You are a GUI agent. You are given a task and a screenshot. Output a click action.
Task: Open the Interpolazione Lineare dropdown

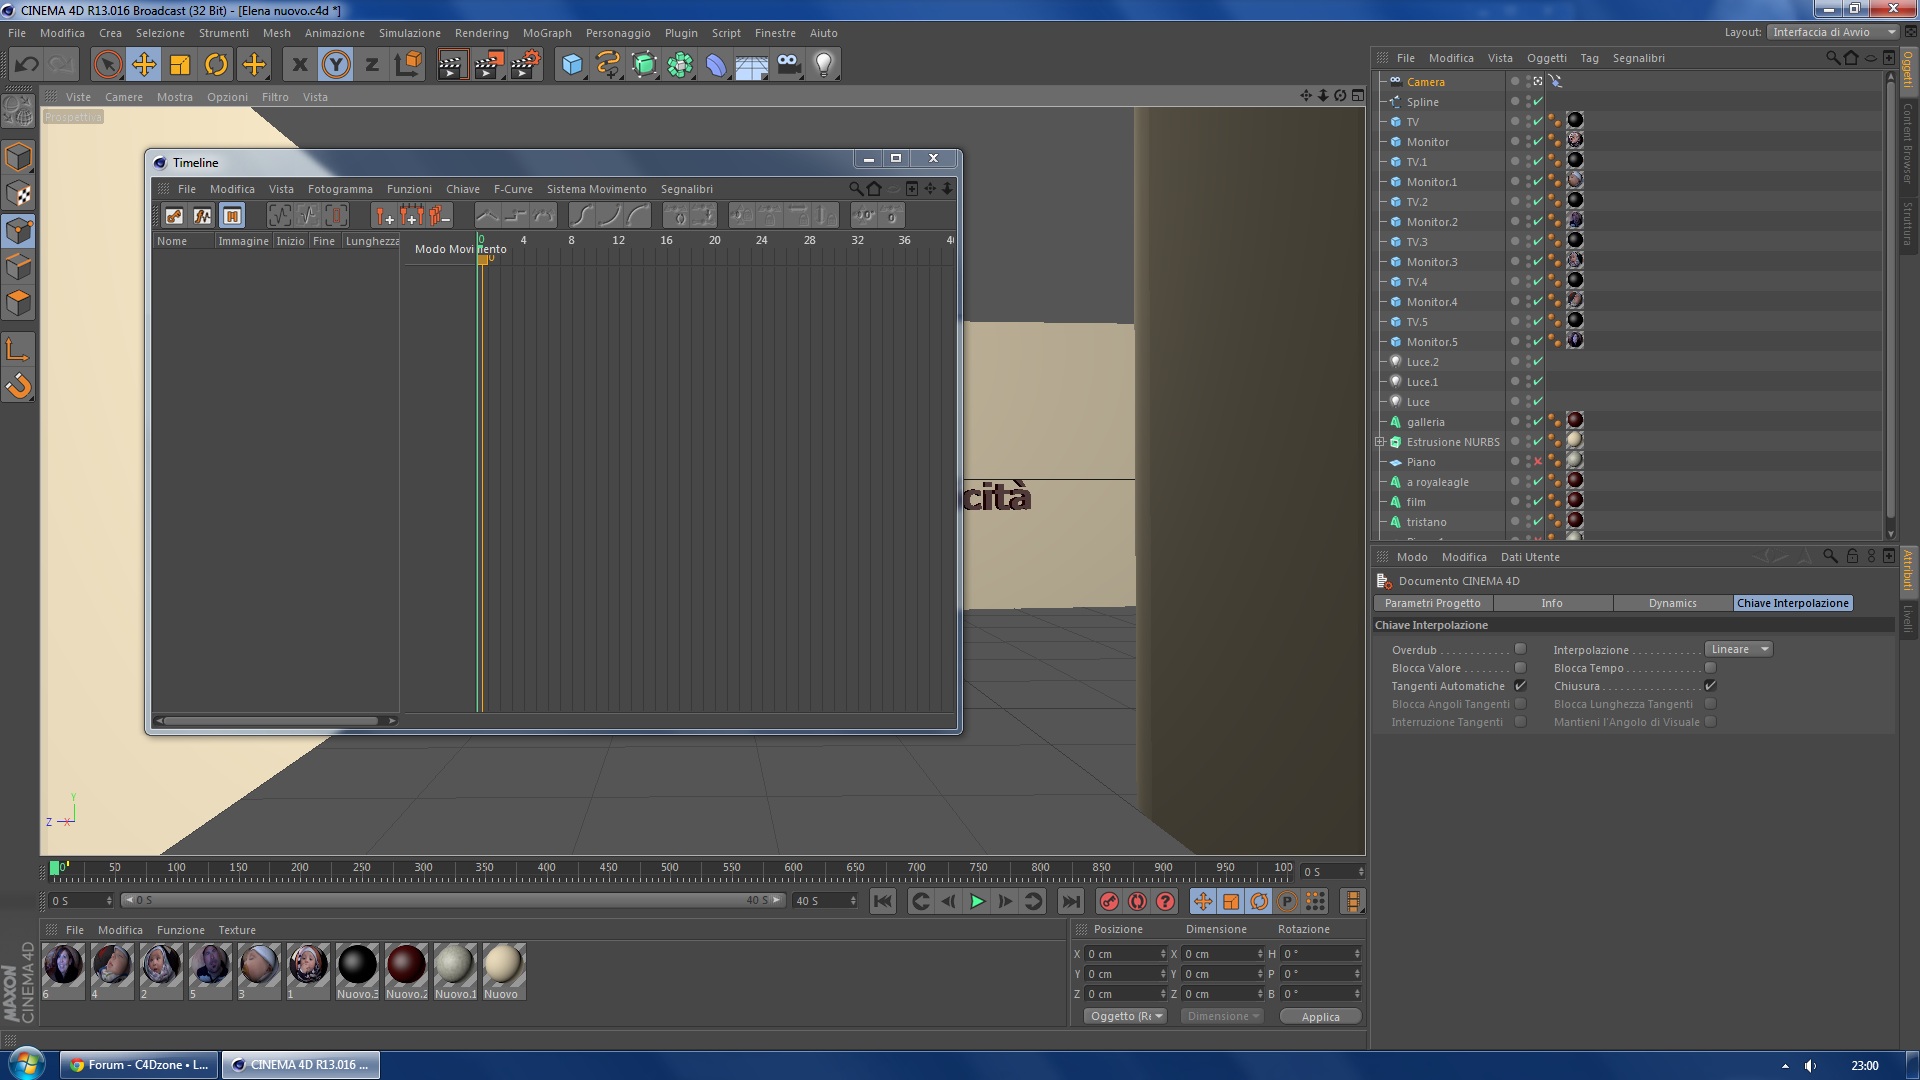point(1738,649)
